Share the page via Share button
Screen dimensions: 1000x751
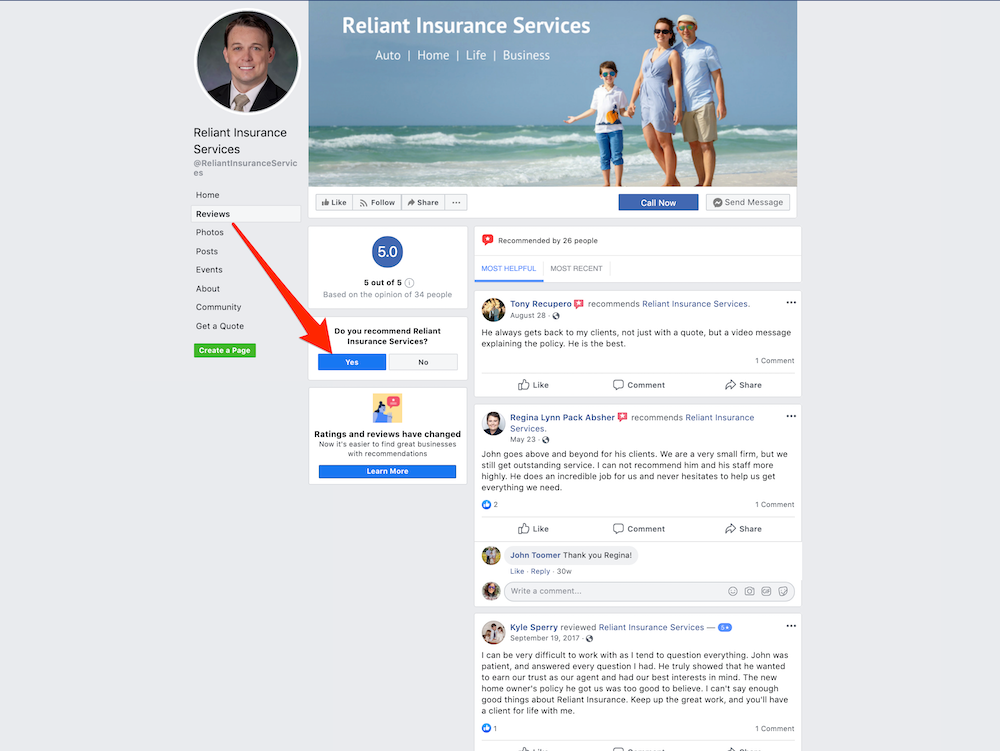click(x=423, y=202)
